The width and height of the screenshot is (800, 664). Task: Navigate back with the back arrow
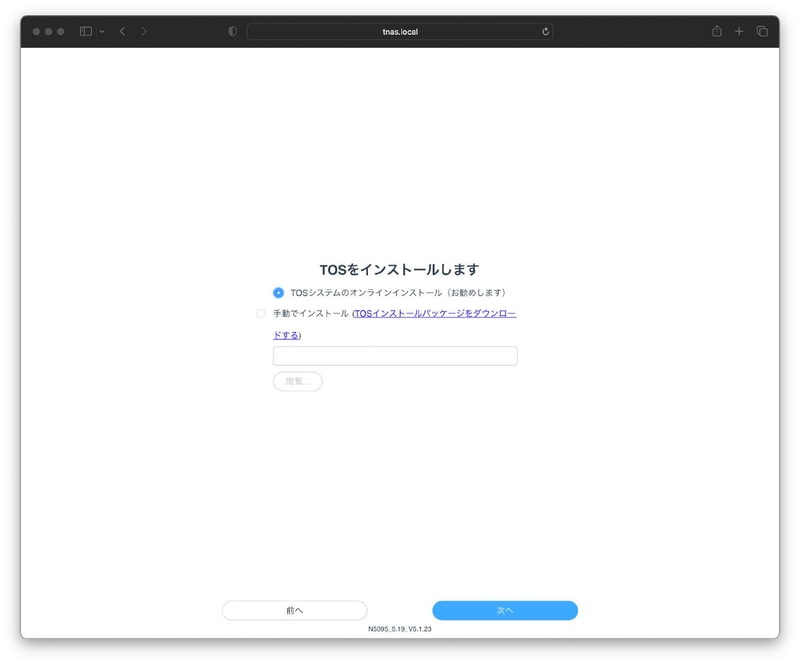(x=122, y=31)
